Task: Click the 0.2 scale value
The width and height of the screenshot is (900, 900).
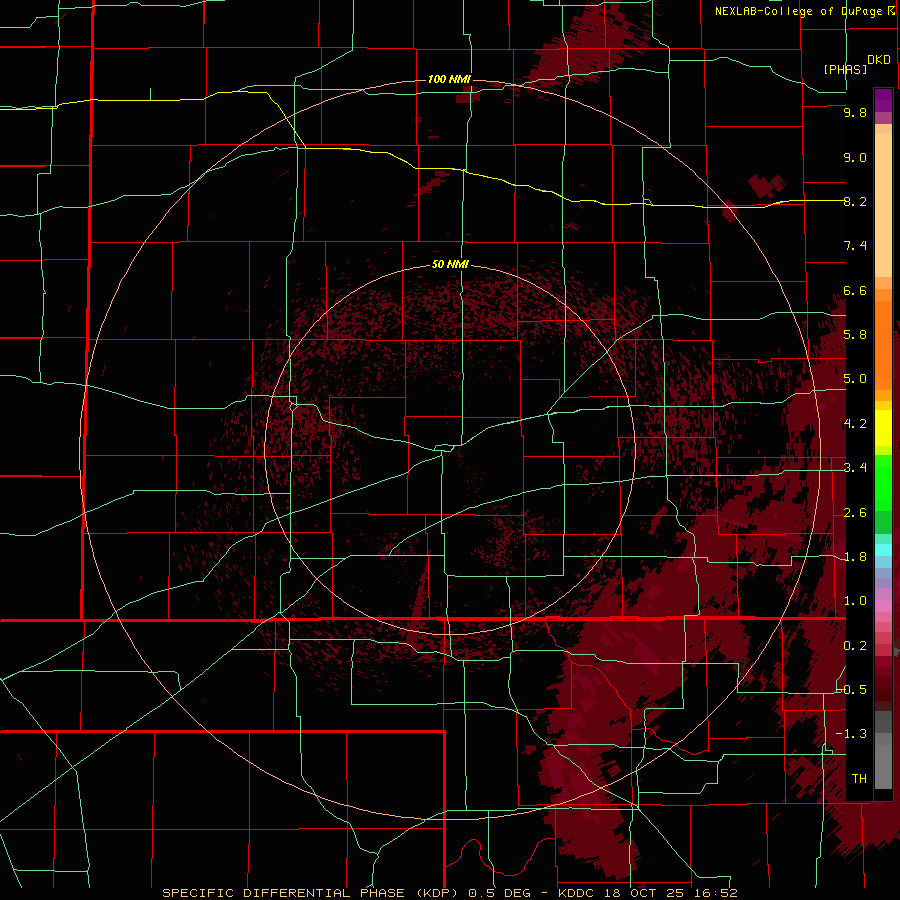Action: (855, 646)
